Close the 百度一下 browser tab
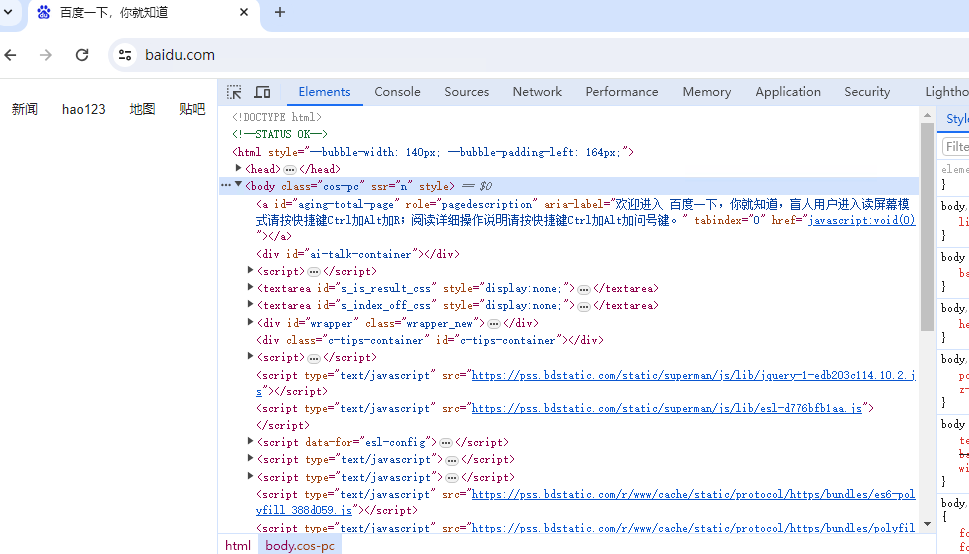Screen dimensions: 969x554 244,12
